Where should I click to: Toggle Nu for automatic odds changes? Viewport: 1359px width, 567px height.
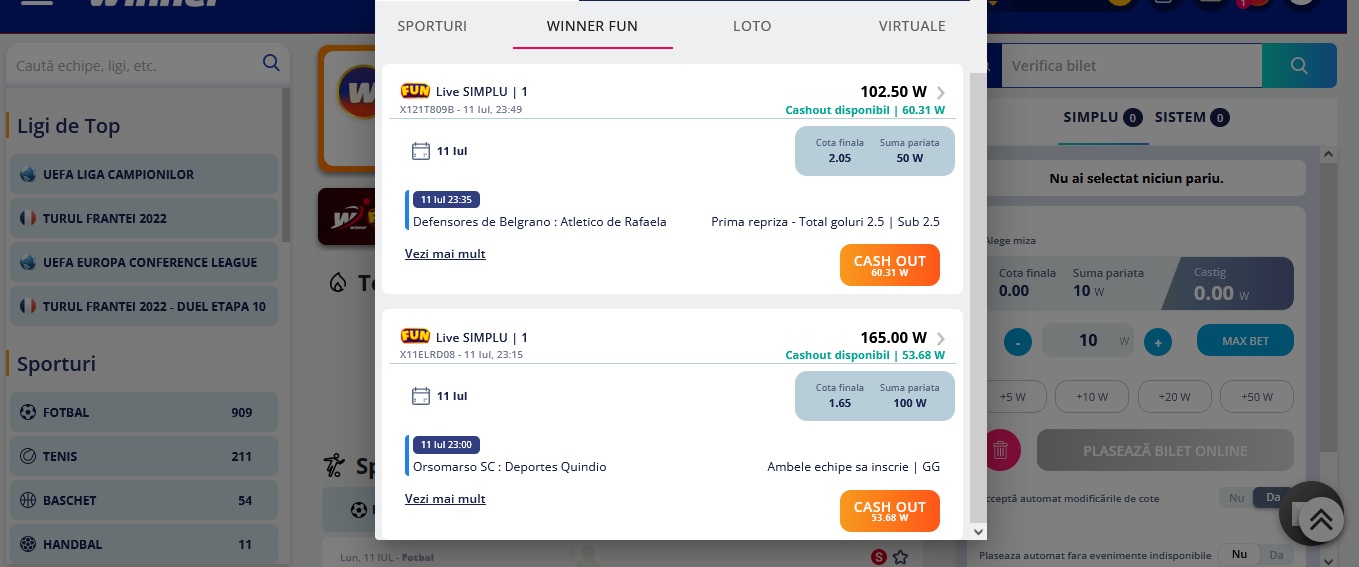coord(1236,497)
